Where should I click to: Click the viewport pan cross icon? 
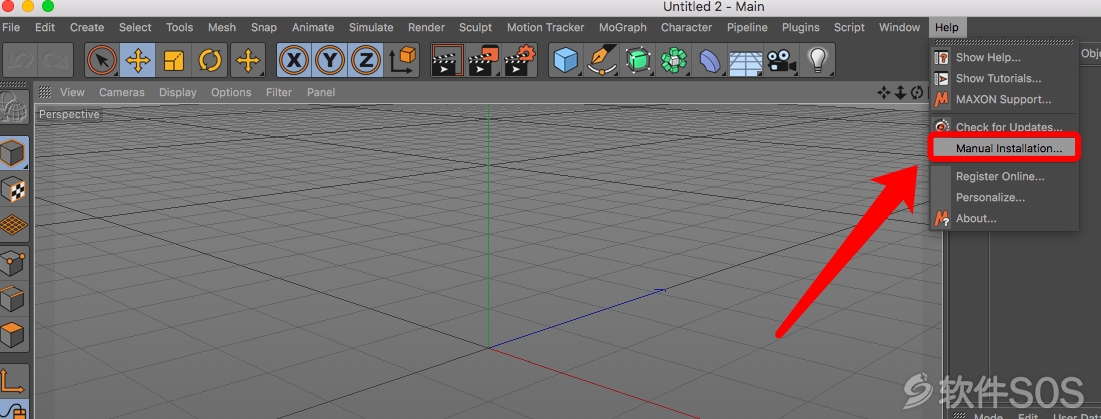(884, 93)
